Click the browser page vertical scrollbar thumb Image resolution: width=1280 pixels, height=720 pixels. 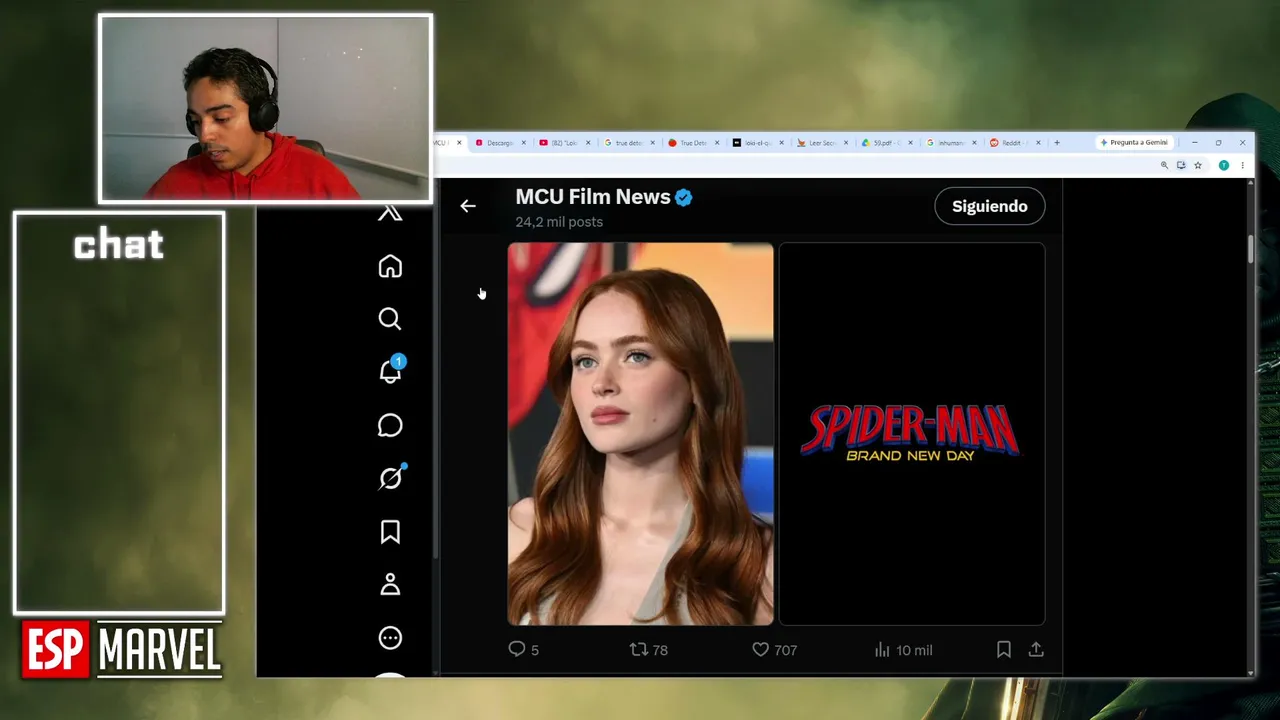(1250, 249)
